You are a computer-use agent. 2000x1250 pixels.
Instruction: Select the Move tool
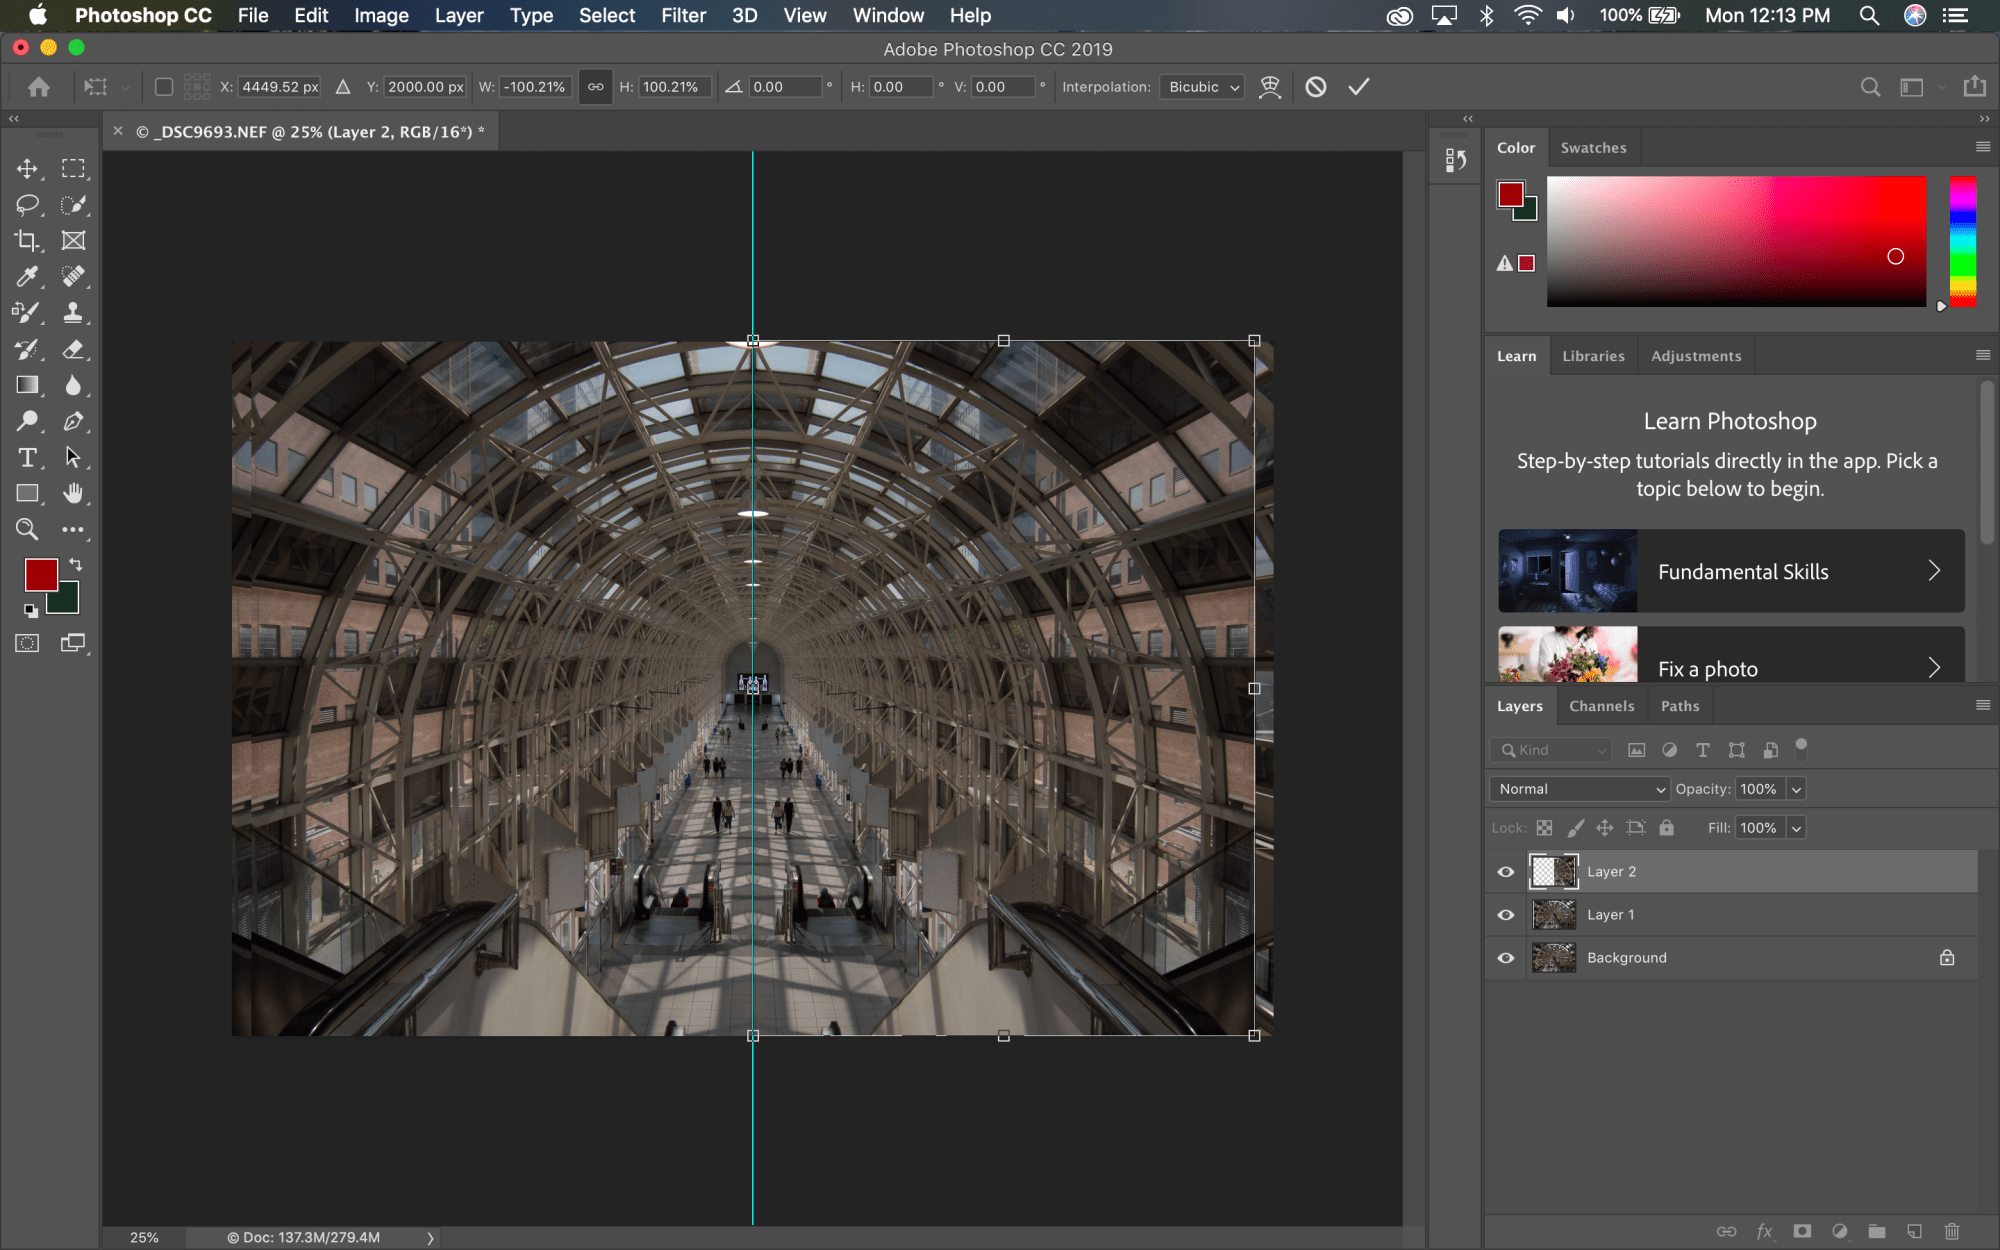(x=27, y=168)
